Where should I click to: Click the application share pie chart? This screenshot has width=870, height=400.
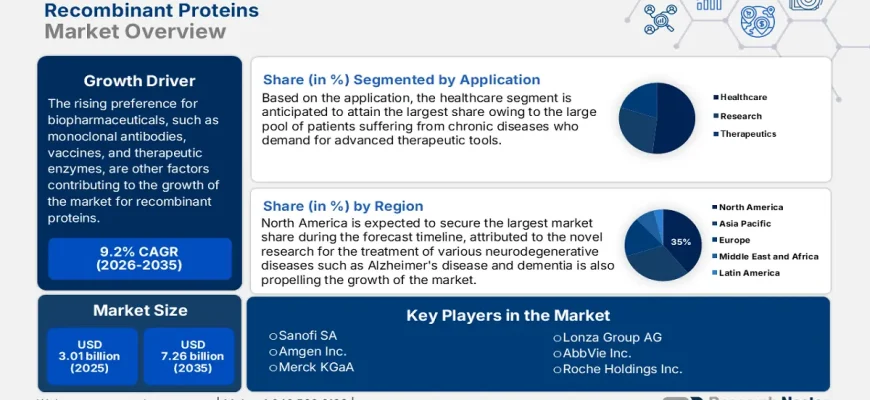656,118
